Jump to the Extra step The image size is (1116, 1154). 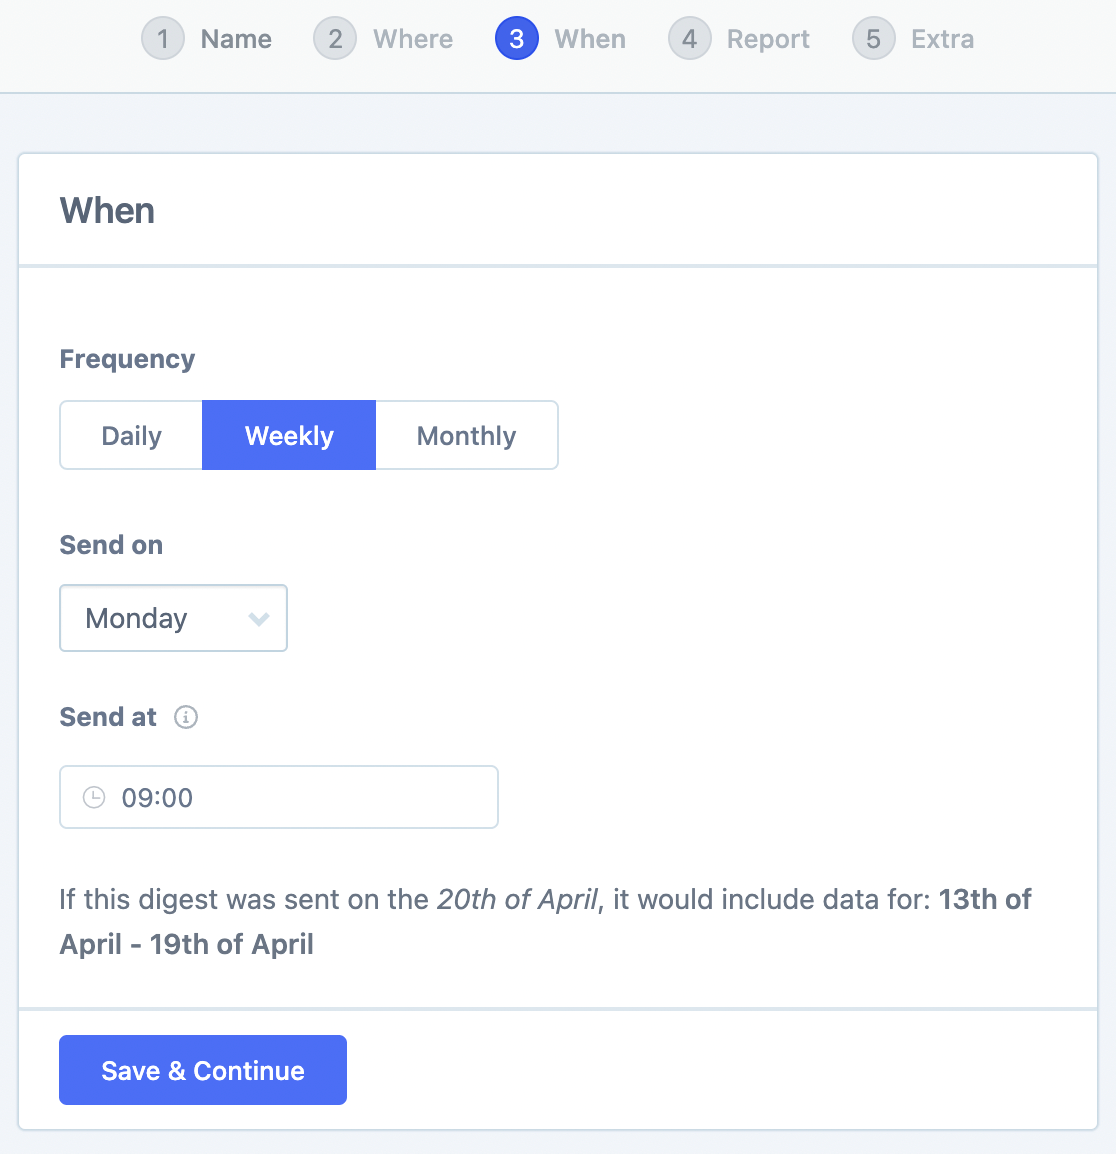point(942,39)
